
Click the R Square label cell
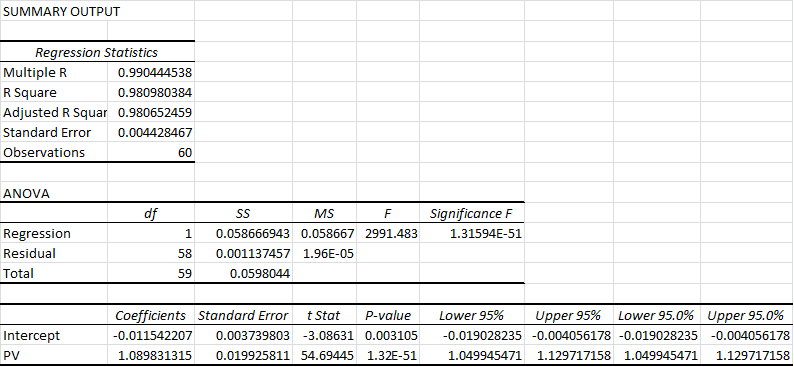pos(54,93)
